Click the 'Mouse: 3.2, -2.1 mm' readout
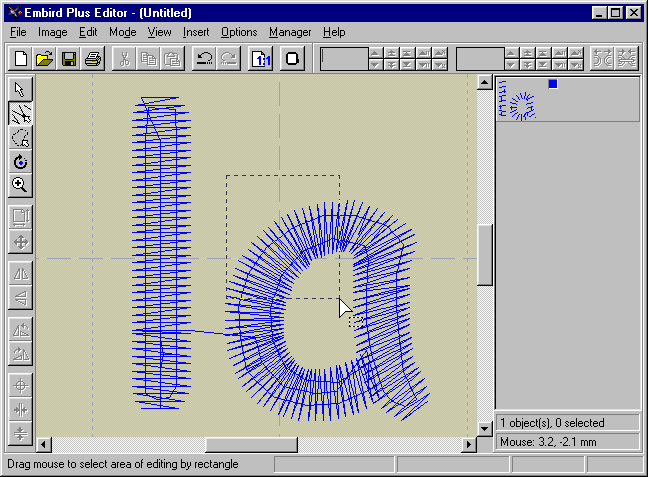The image size is (648, 477). coord(548,442)
